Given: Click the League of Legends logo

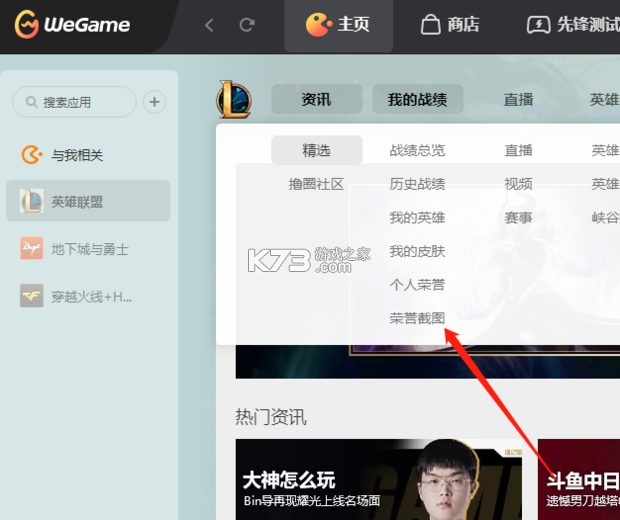Looking at the screenshot, I should click(x=234, y=99).
